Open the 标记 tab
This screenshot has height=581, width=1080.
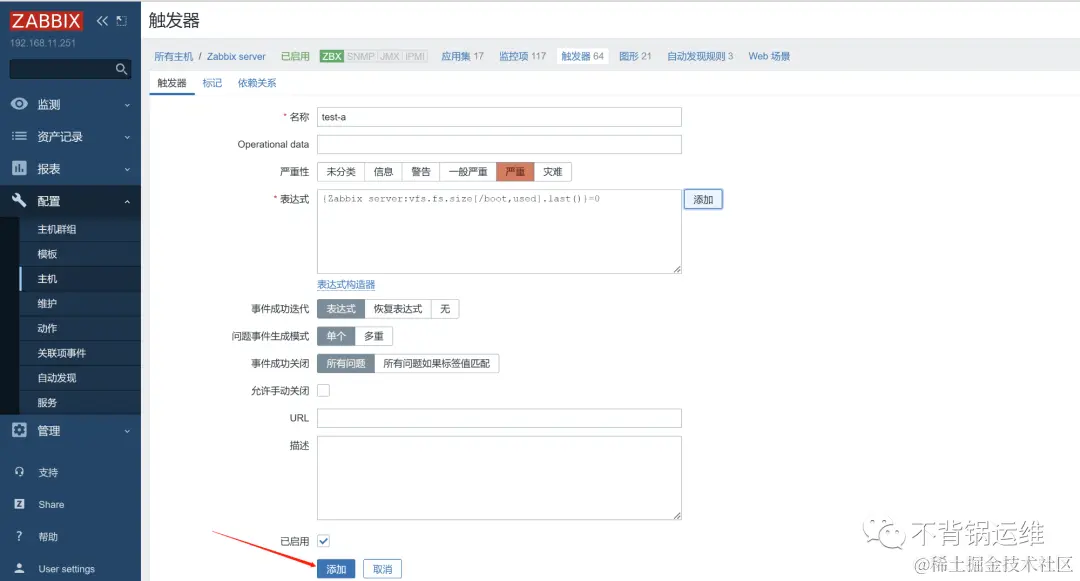tap(211, 83)
